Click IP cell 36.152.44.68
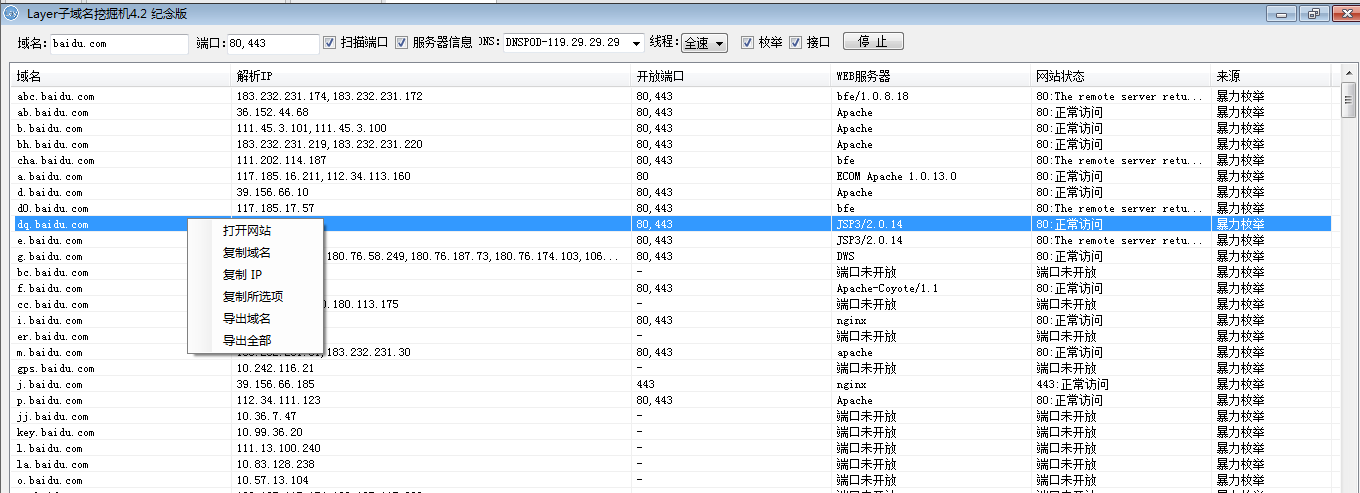 click(x=273, y=112)
